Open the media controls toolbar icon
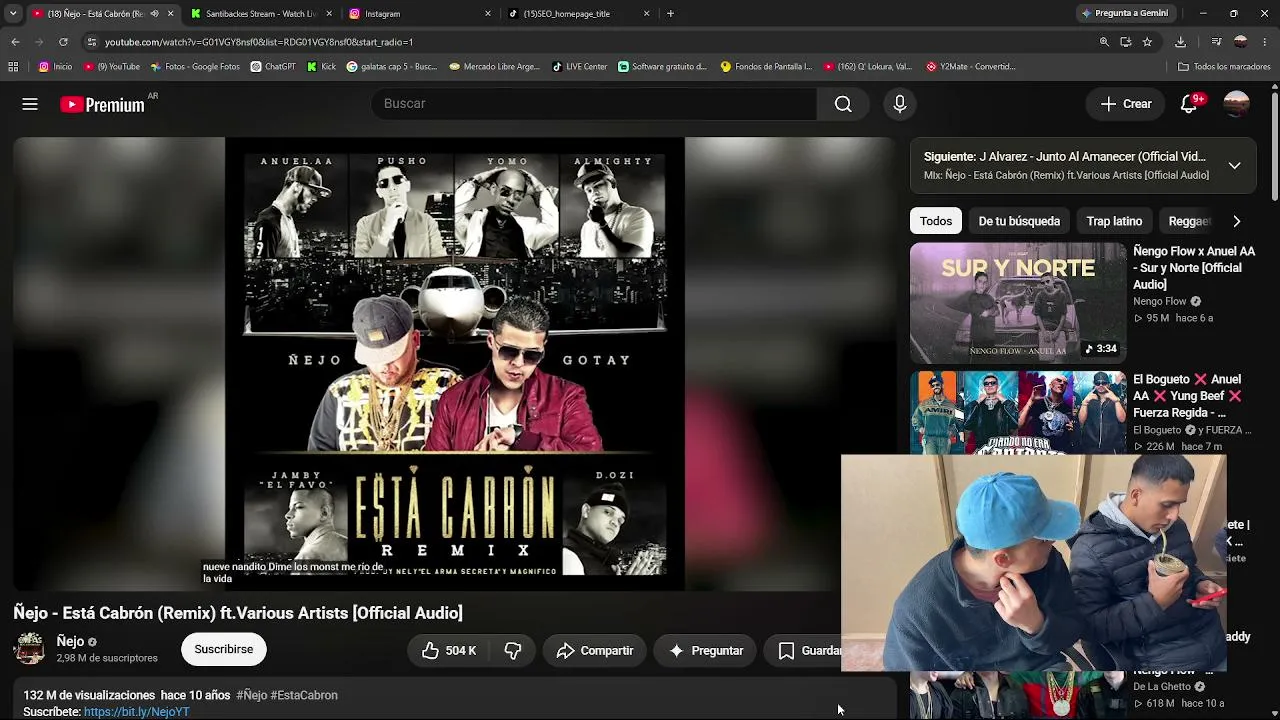Viewport: 1280px width, 720px height. (1216, 42)
